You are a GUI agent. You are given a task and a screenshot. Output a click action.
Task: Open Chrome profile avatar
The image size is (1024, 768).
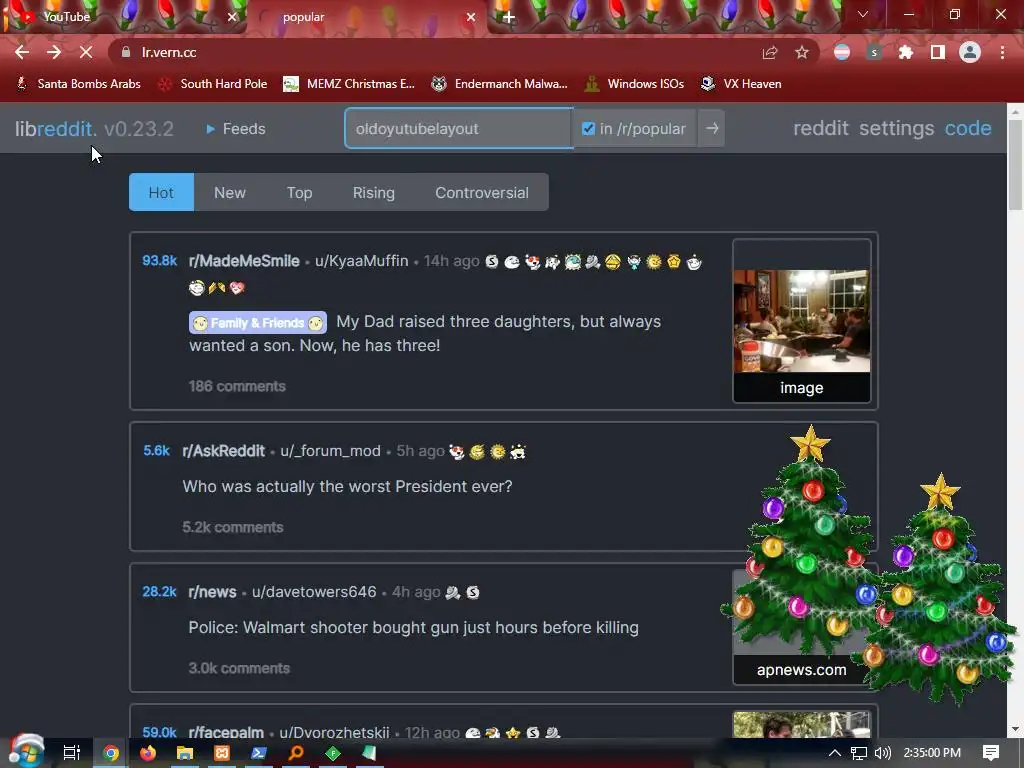(x=970, y=52)
